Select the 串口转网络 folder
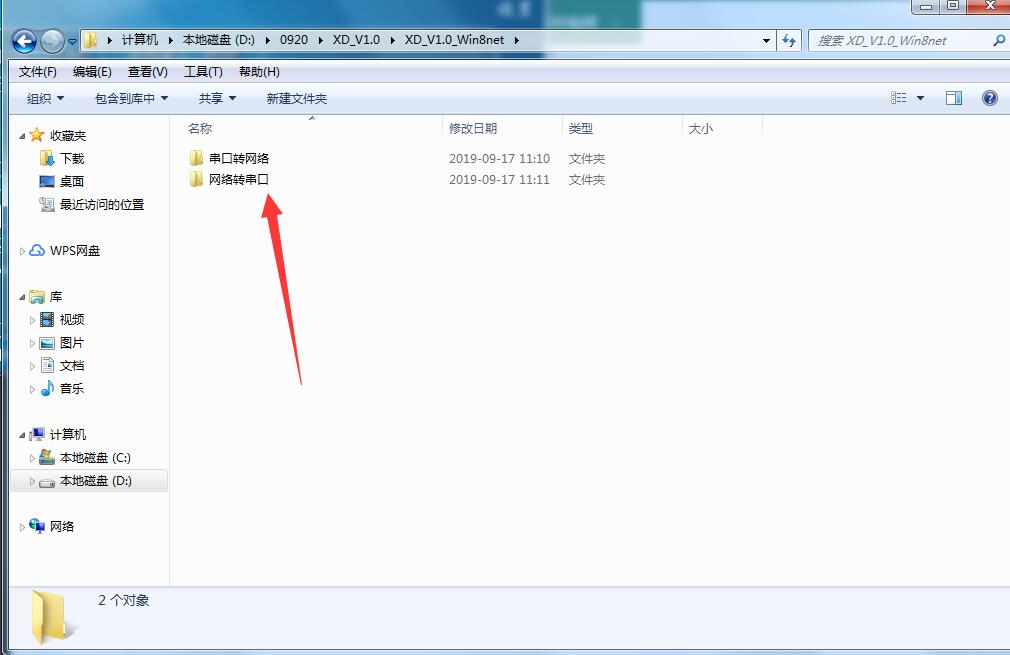 pos(238,158)
